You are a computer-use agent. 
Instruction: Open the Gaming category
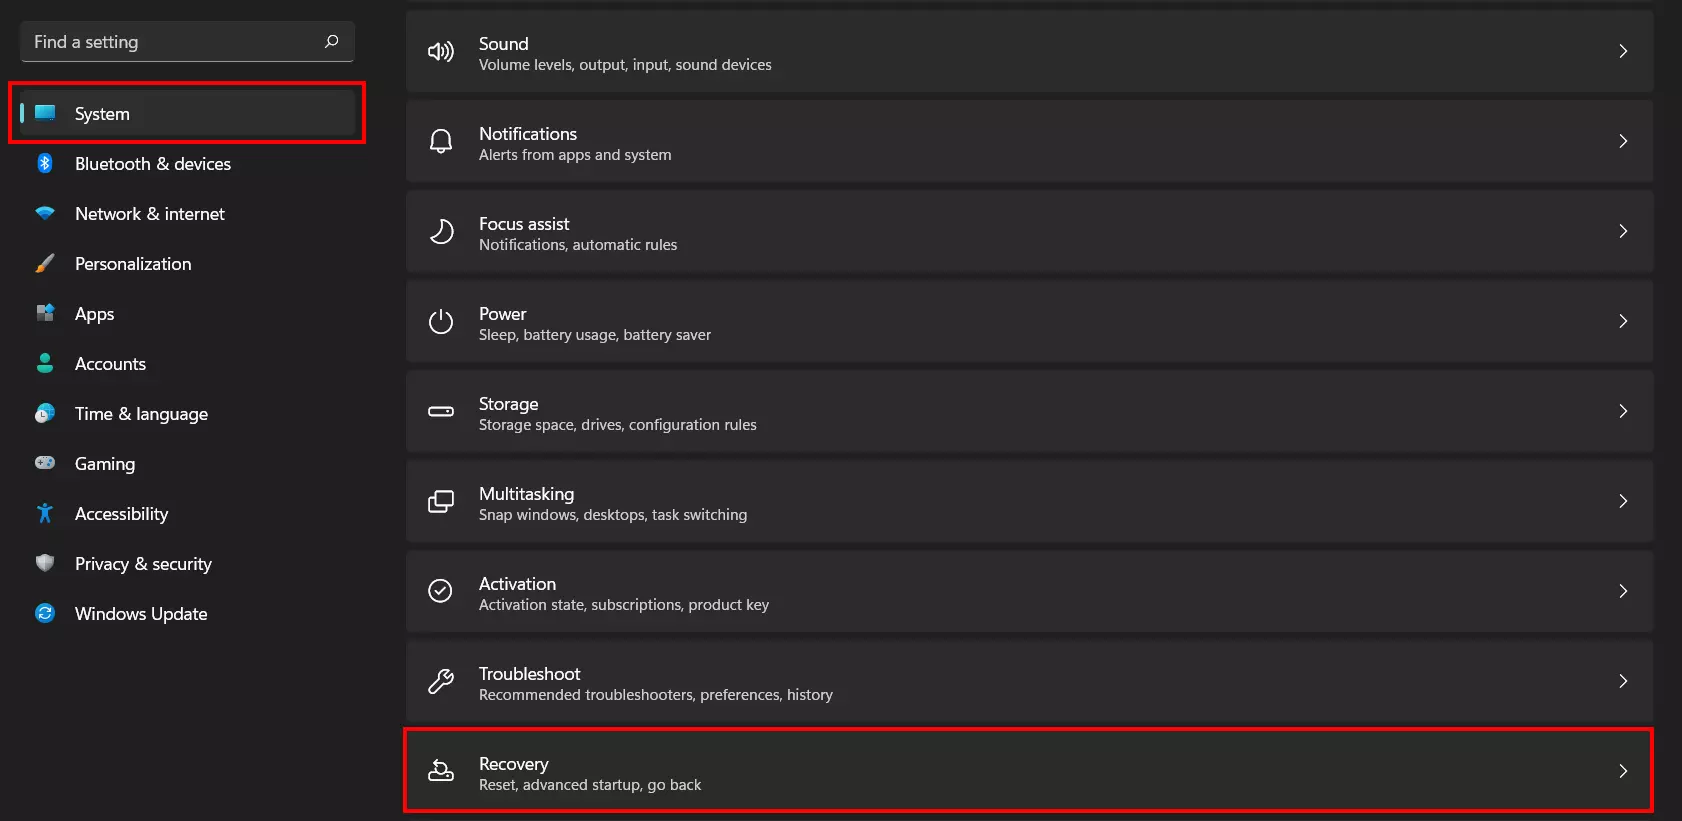click(187, 463)
